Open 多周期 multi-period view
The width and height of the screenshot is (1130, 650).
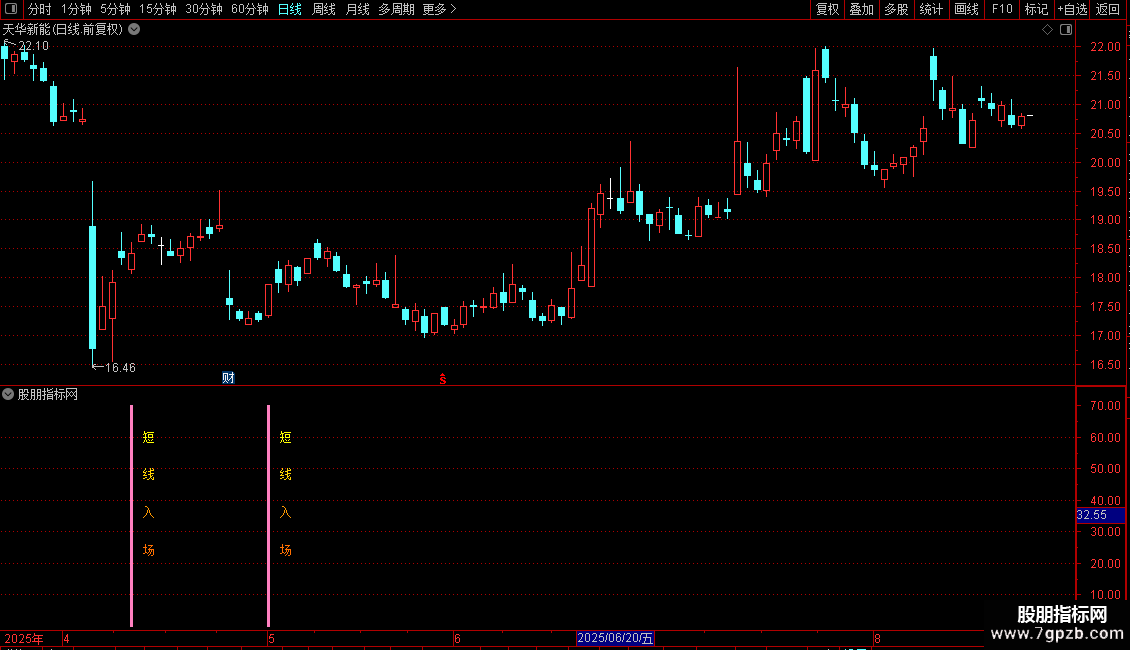[x=396, y=9]
